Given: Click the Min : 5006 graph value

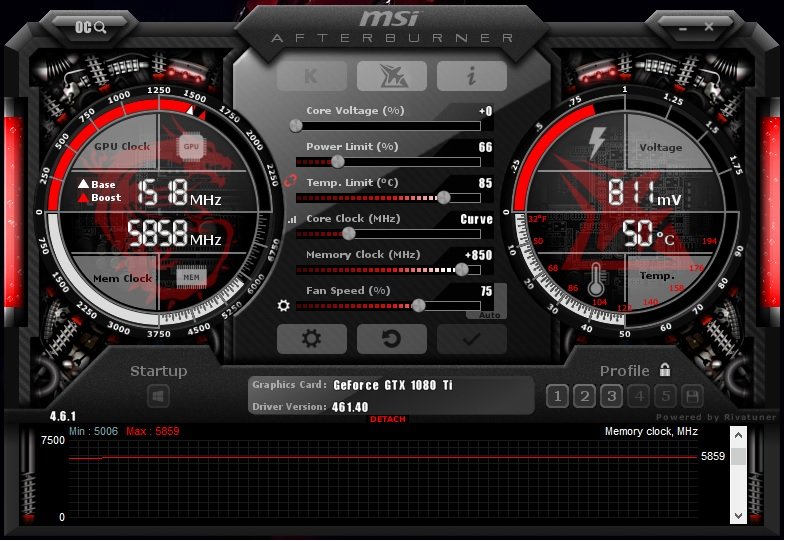Looking at the screenshot, I should pos(94,431).
